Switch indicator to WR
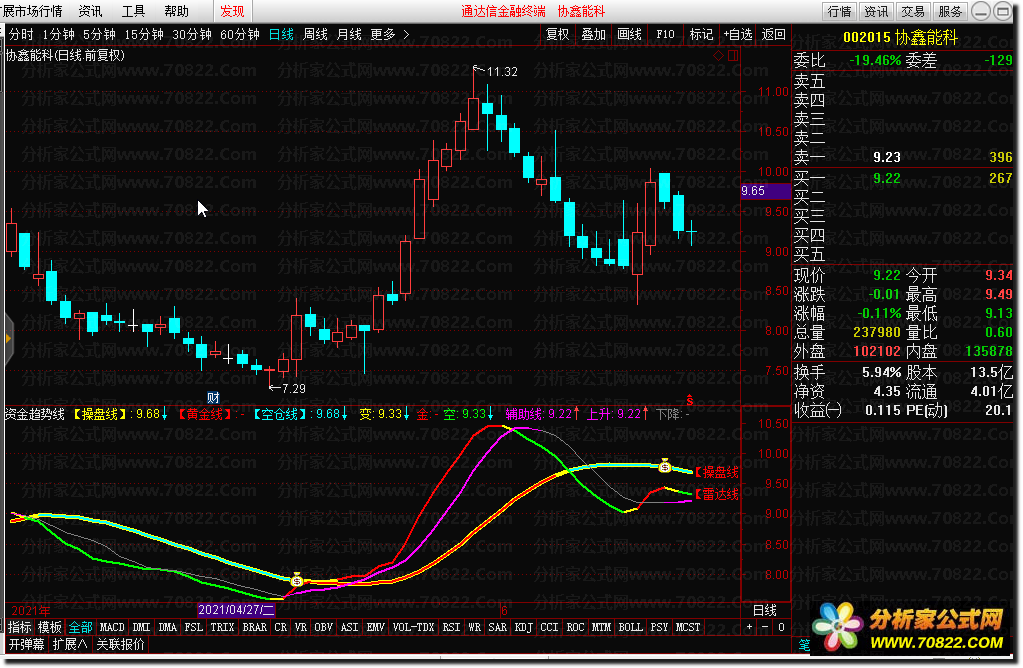Viewport: 1023px width, 668px height. click(474, 627)
